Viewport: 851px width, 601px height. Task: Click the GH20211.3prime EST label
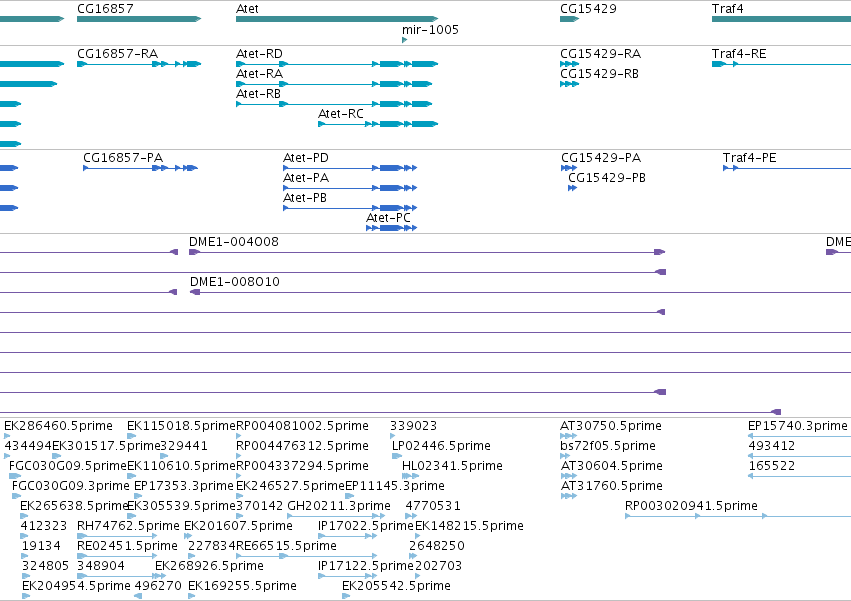pyautogui.click(x=339, y=506)
